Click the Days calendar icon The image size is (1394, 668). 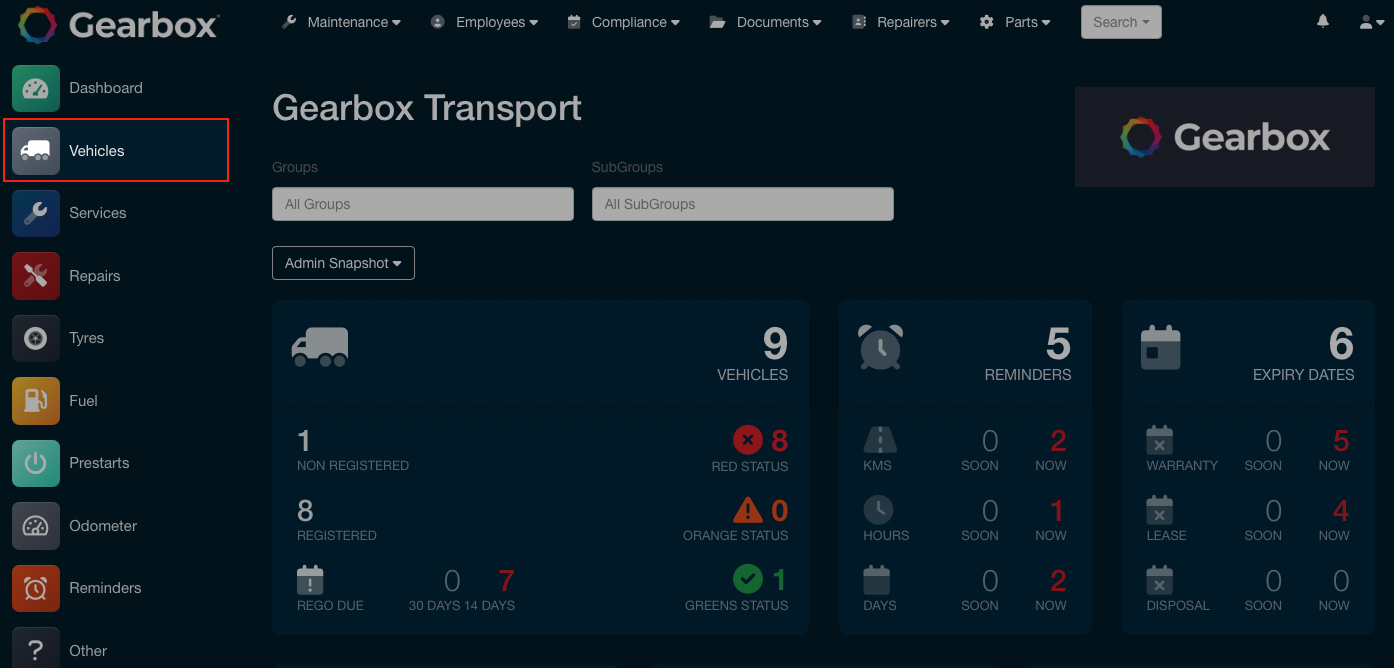click(x=877, y=580)
